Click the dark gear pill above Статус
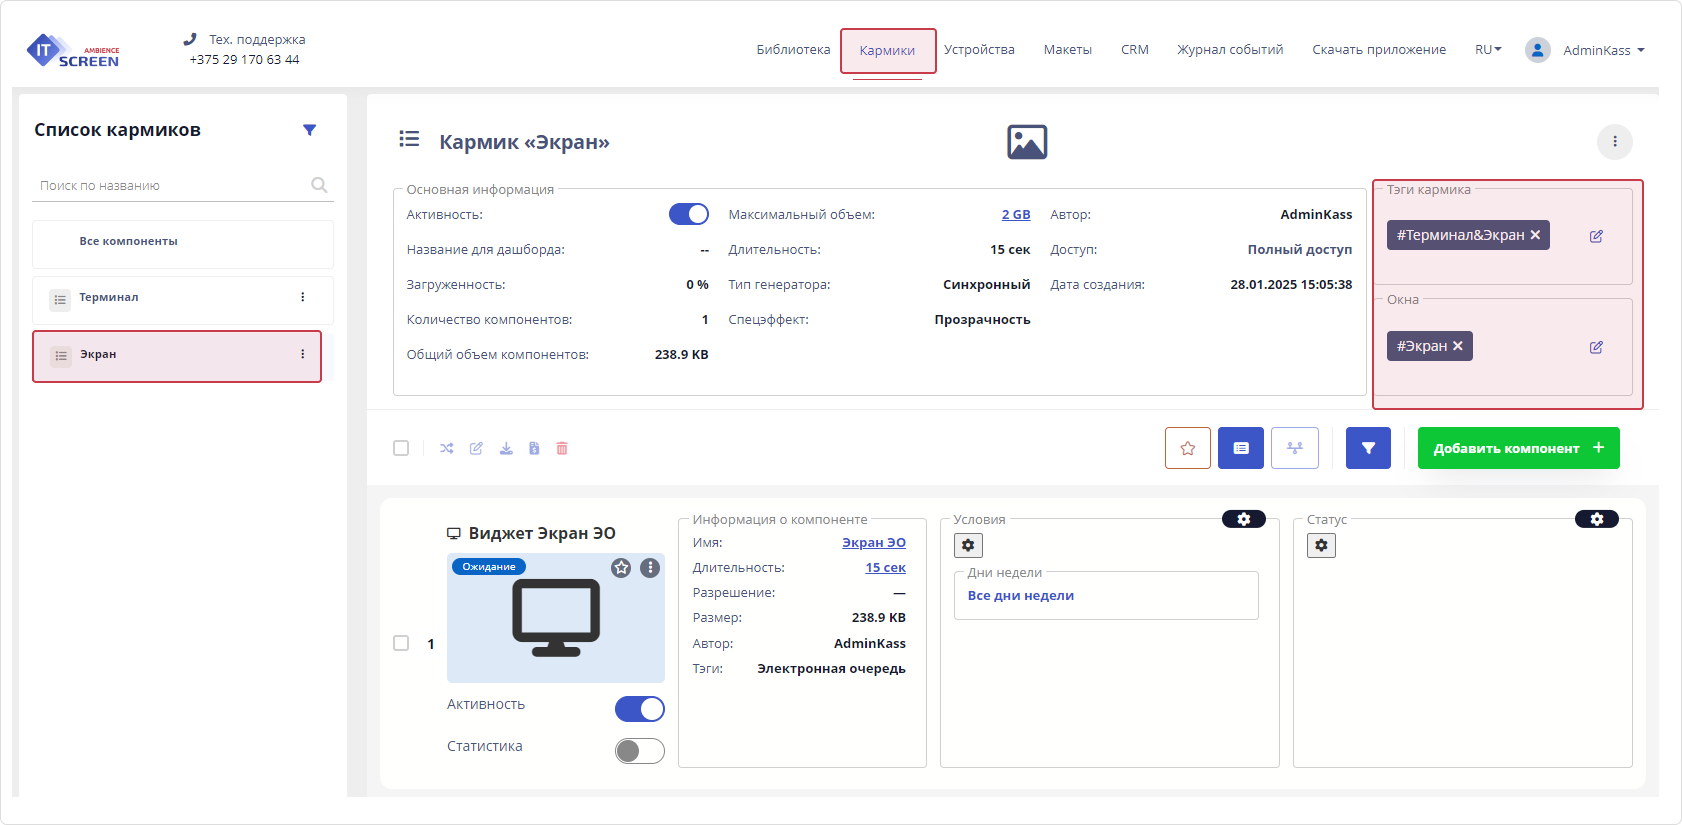 point(1597,519)
